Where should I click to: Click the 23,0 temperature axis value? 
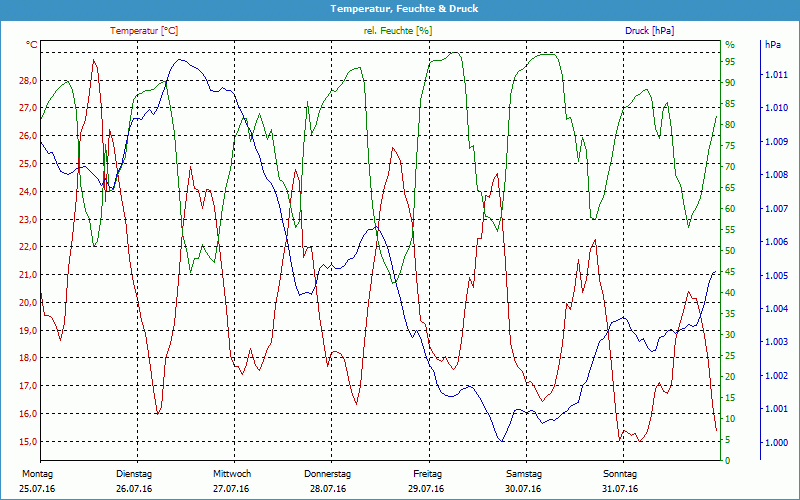click(28, 219)
